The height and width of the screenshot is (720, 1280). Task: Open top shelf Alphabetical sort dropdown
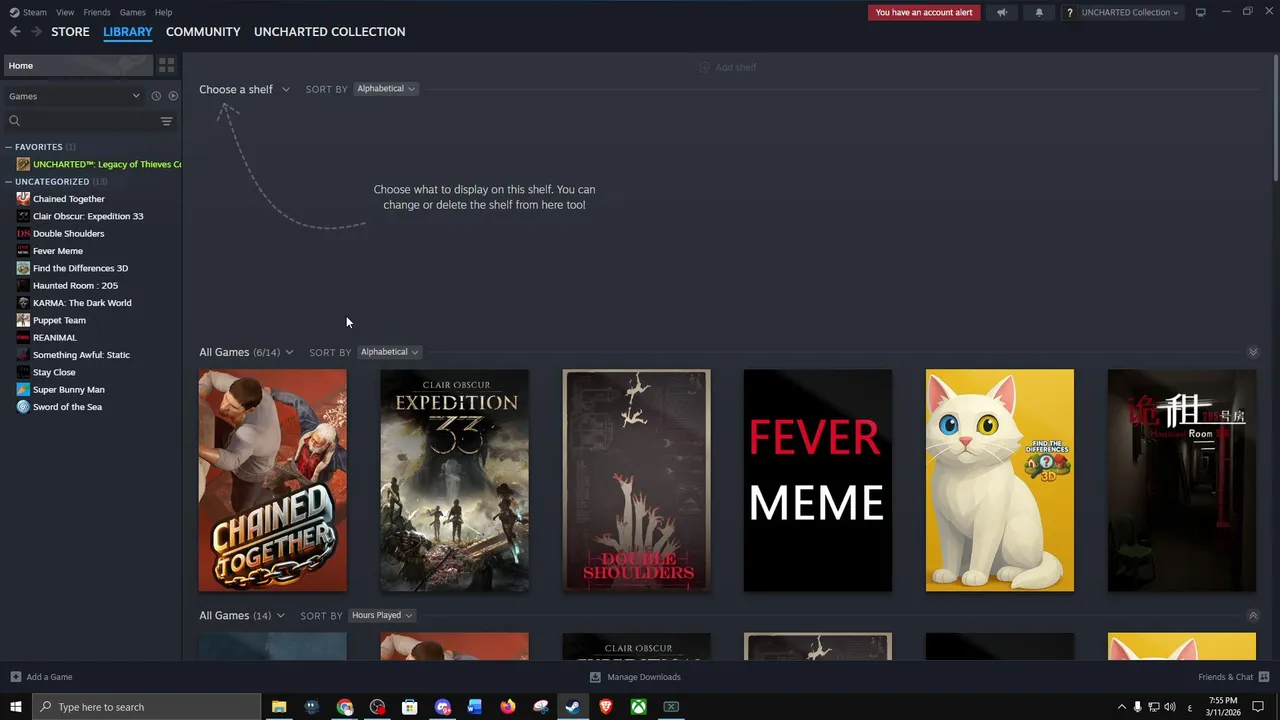386,89
